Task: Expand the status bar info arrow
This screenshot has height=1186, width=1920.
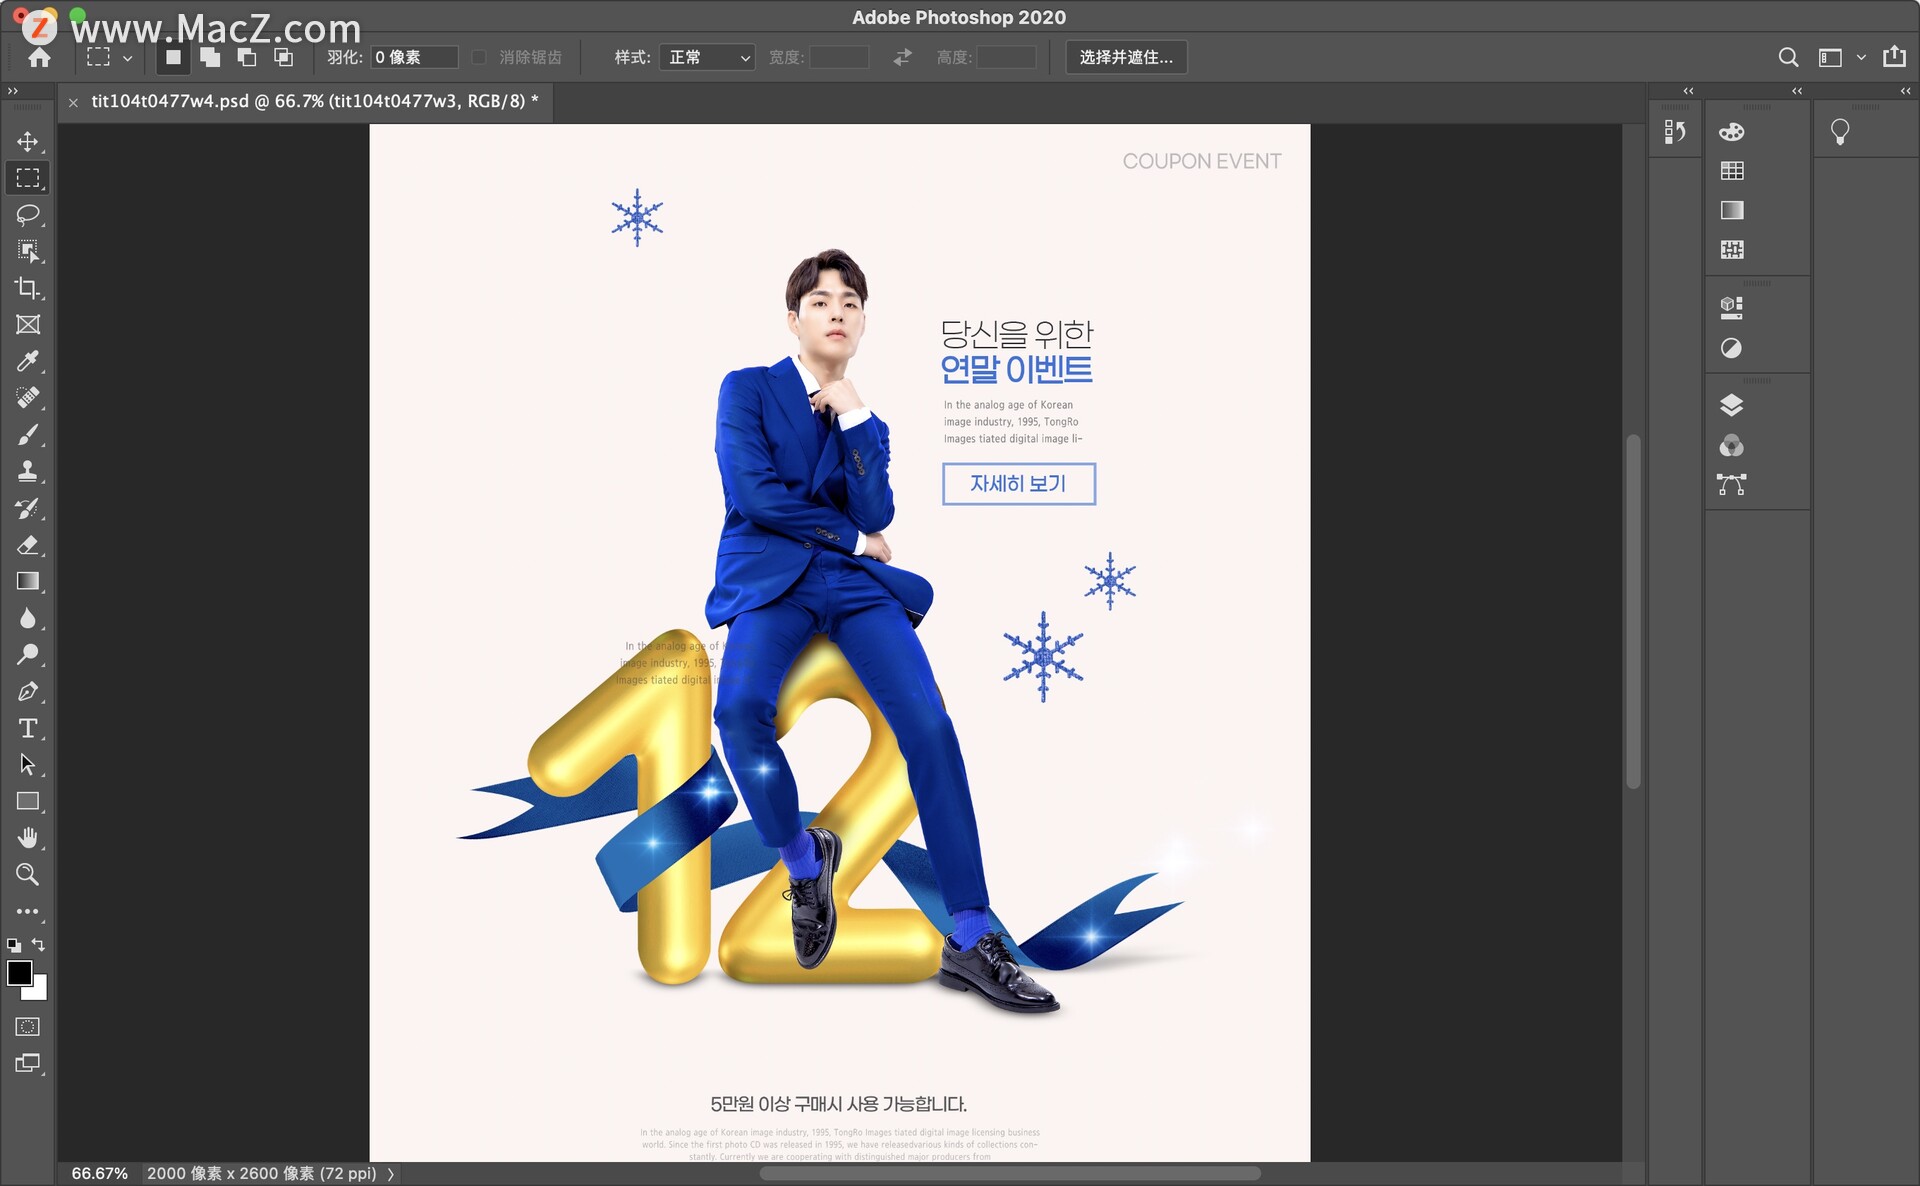Action: pos(391,1174)
